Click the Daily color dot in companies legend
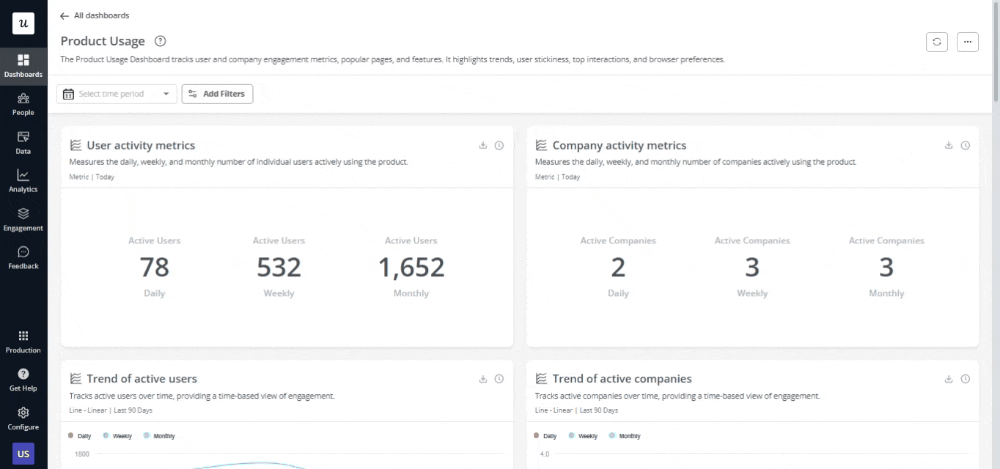 click(x=538, y=436)
